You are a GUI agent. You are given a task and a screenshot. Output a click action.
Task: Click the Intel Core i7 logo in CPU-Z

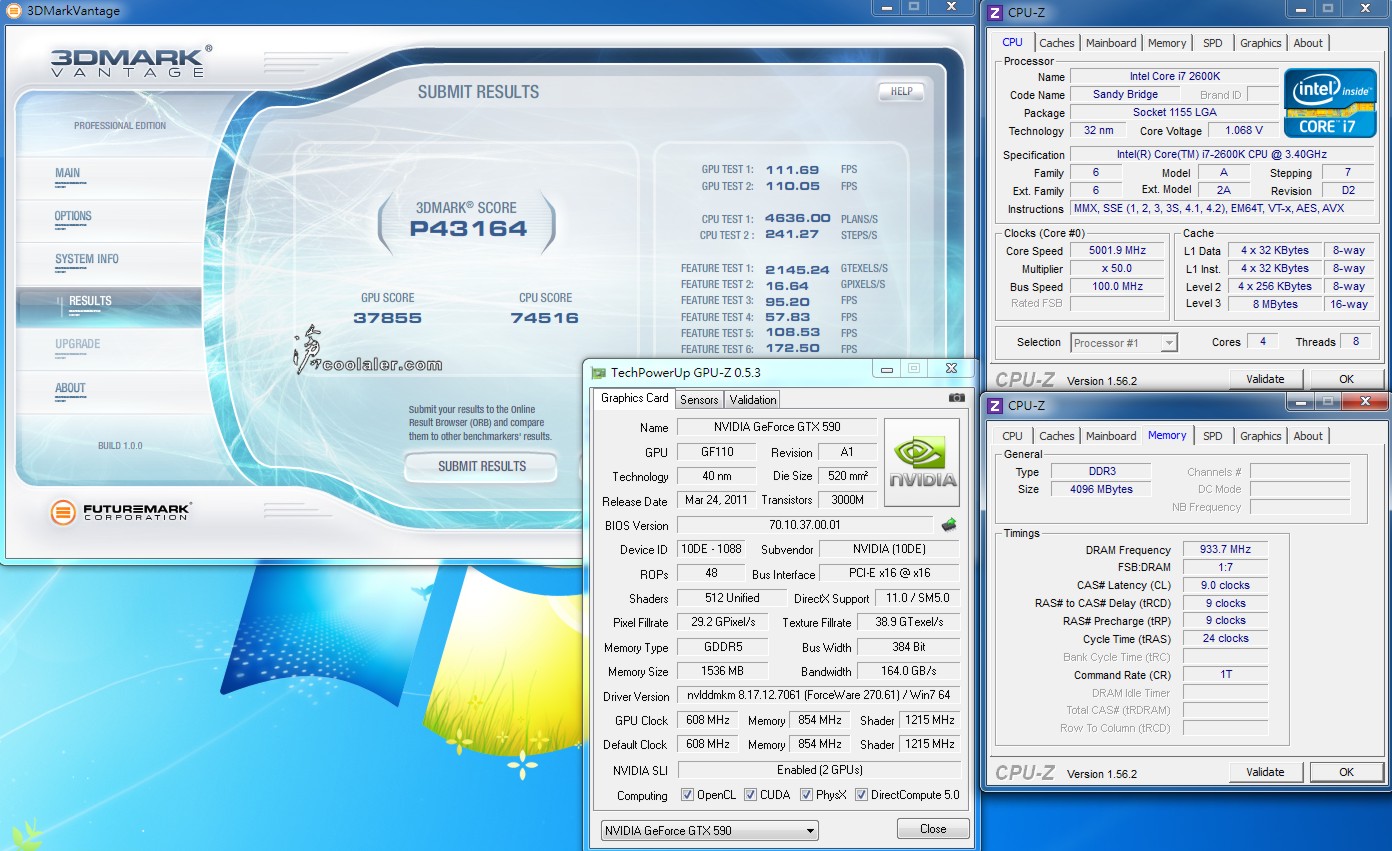[x=1330, y=103]
